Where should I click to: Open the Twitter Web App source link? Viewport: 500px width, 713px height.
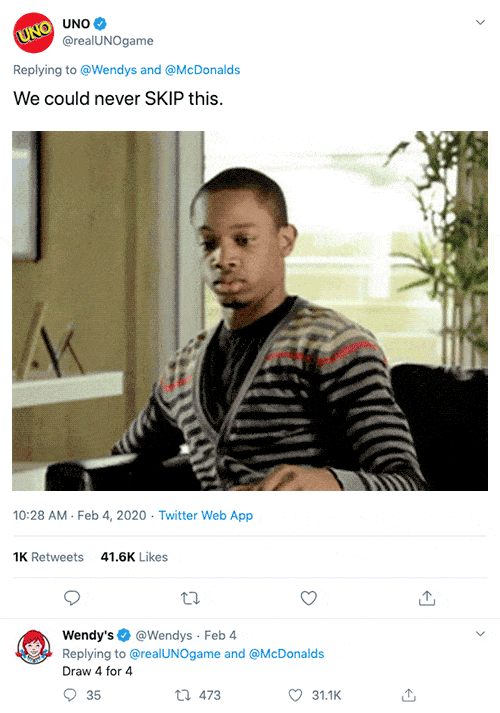click(205, 516)
